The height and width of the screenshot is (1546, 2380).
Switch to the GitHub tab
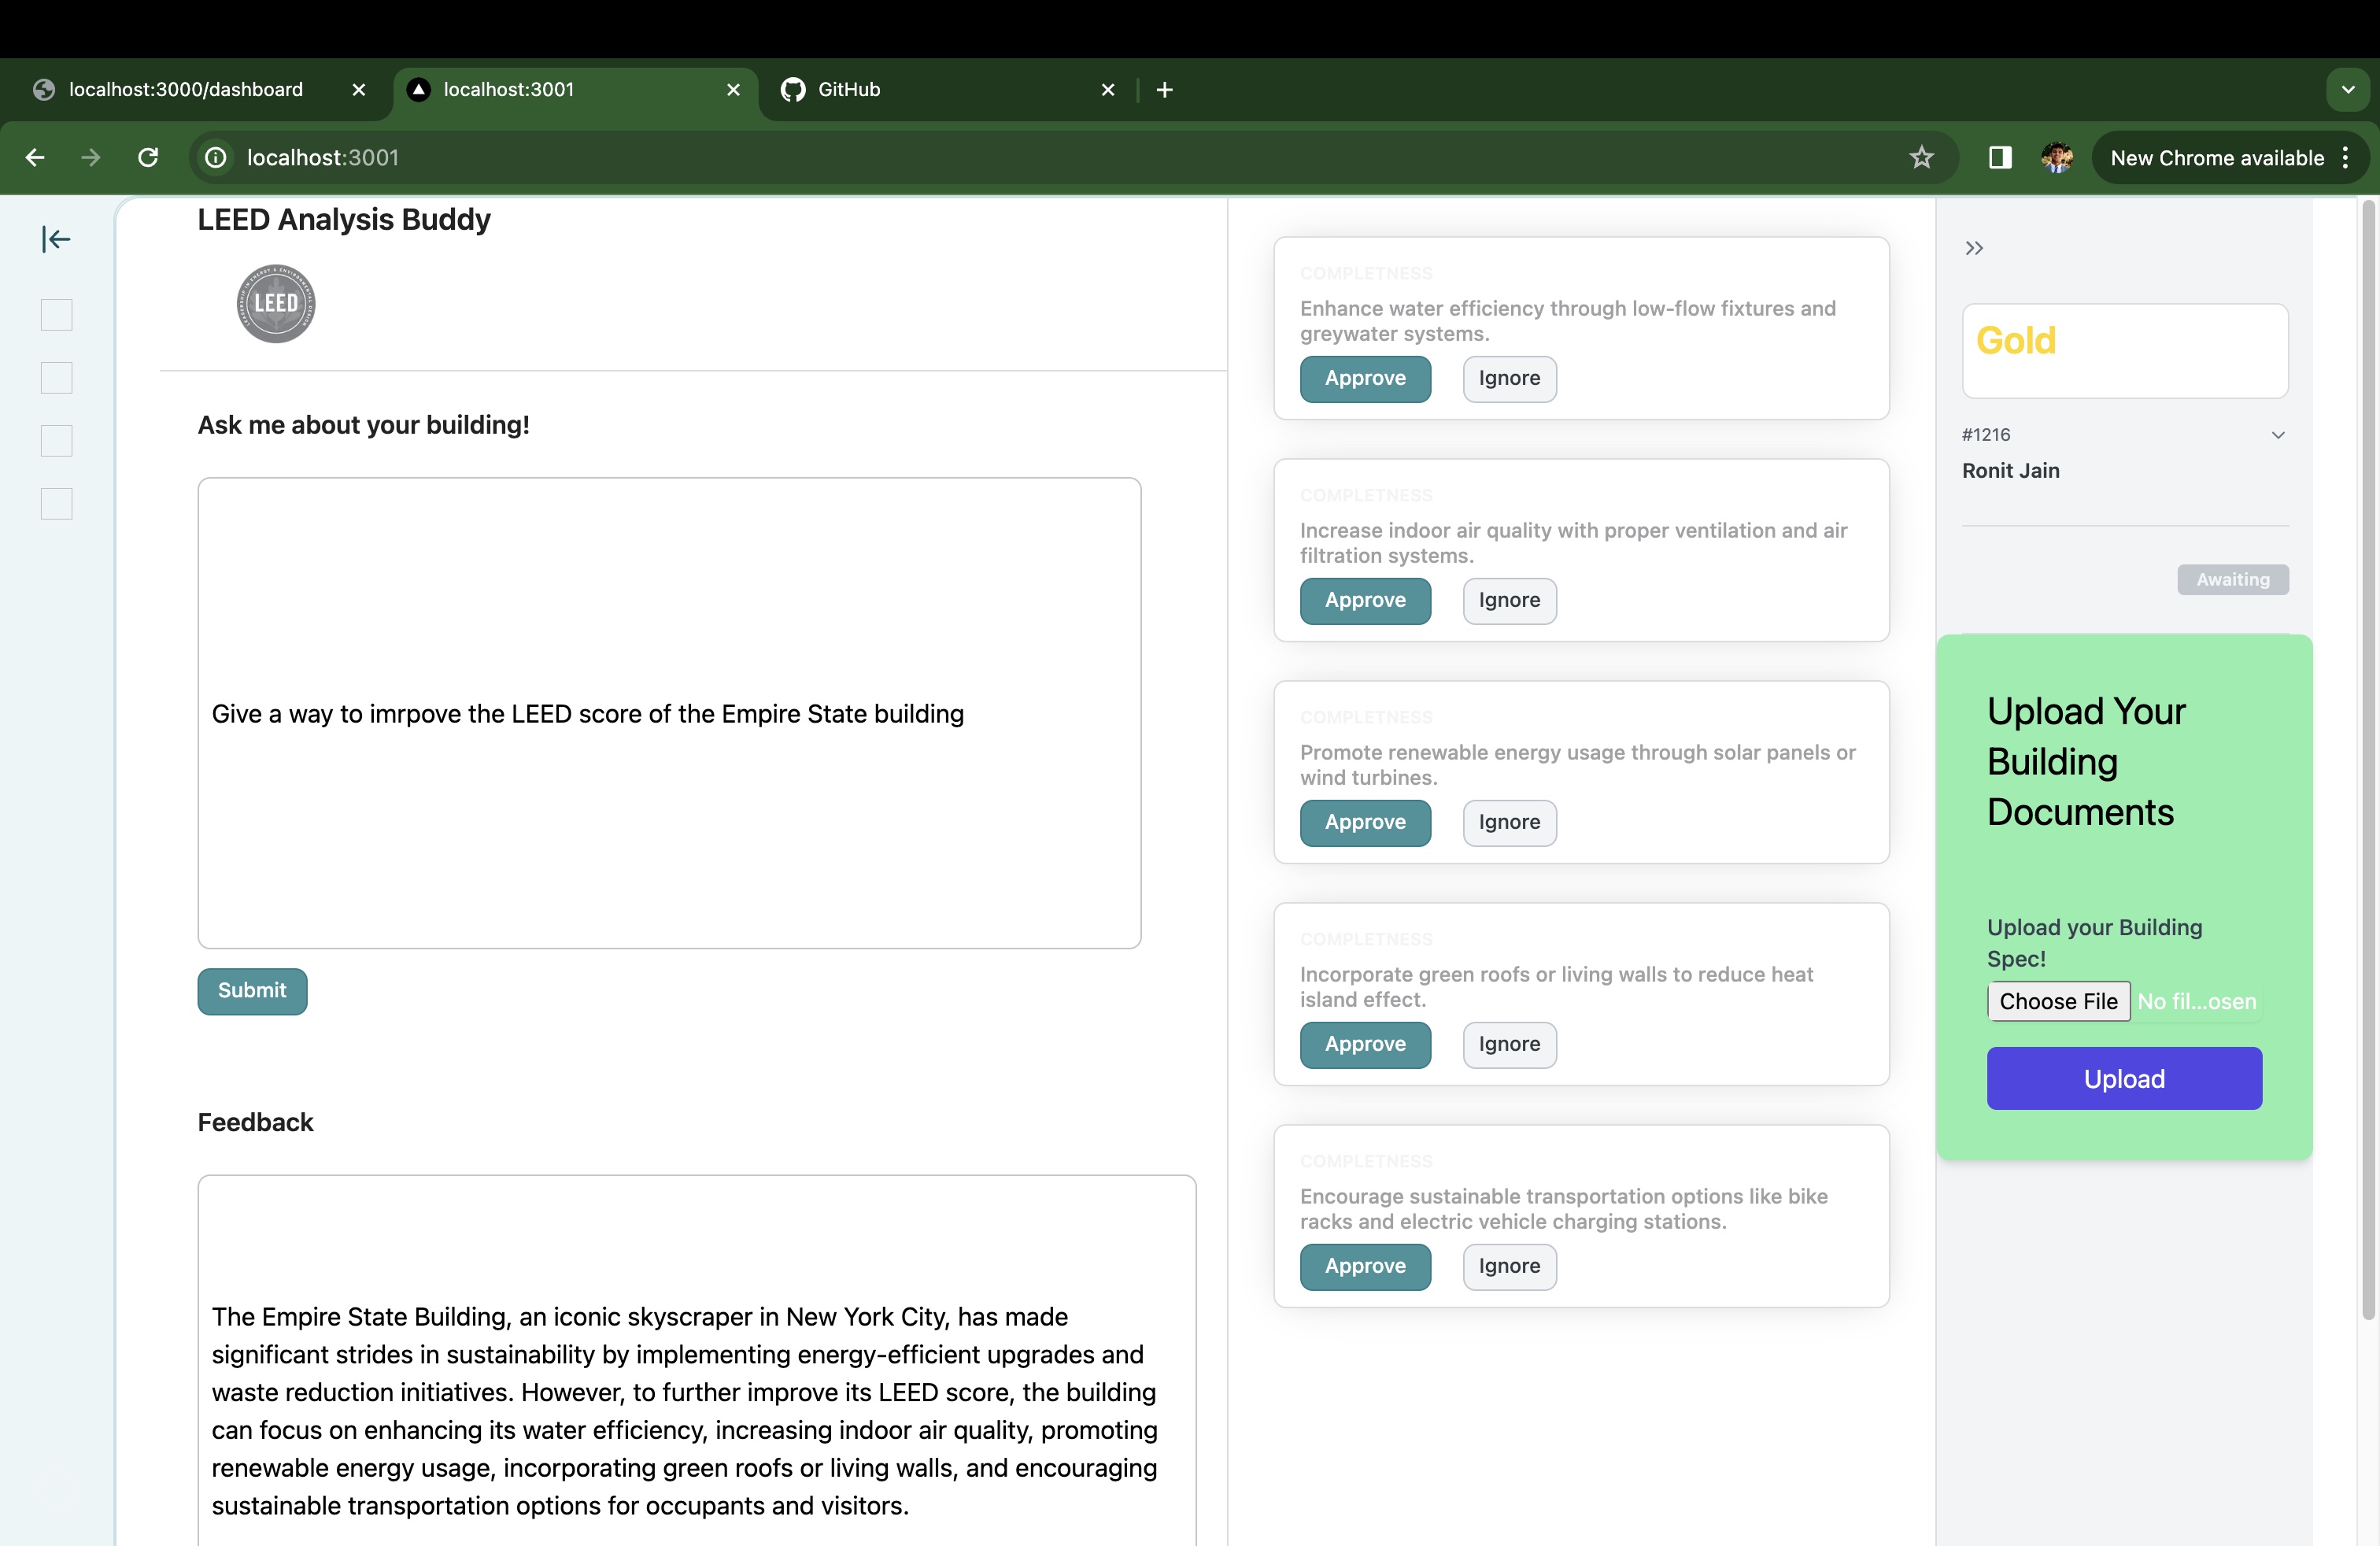pos(849,89)
